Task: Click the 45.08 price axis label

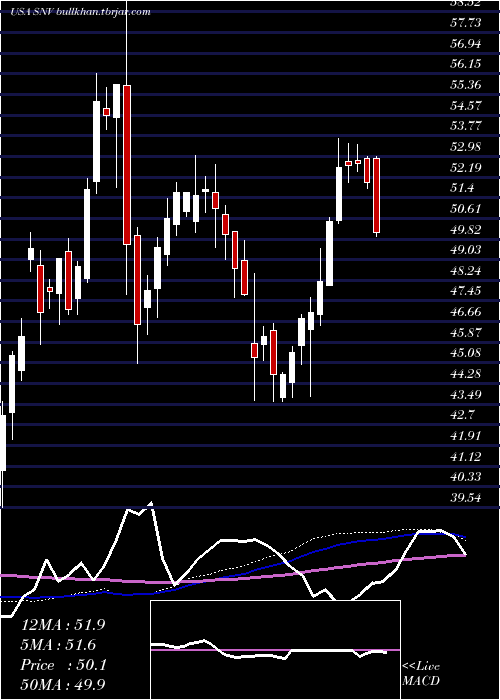Action: coord(465,354)
